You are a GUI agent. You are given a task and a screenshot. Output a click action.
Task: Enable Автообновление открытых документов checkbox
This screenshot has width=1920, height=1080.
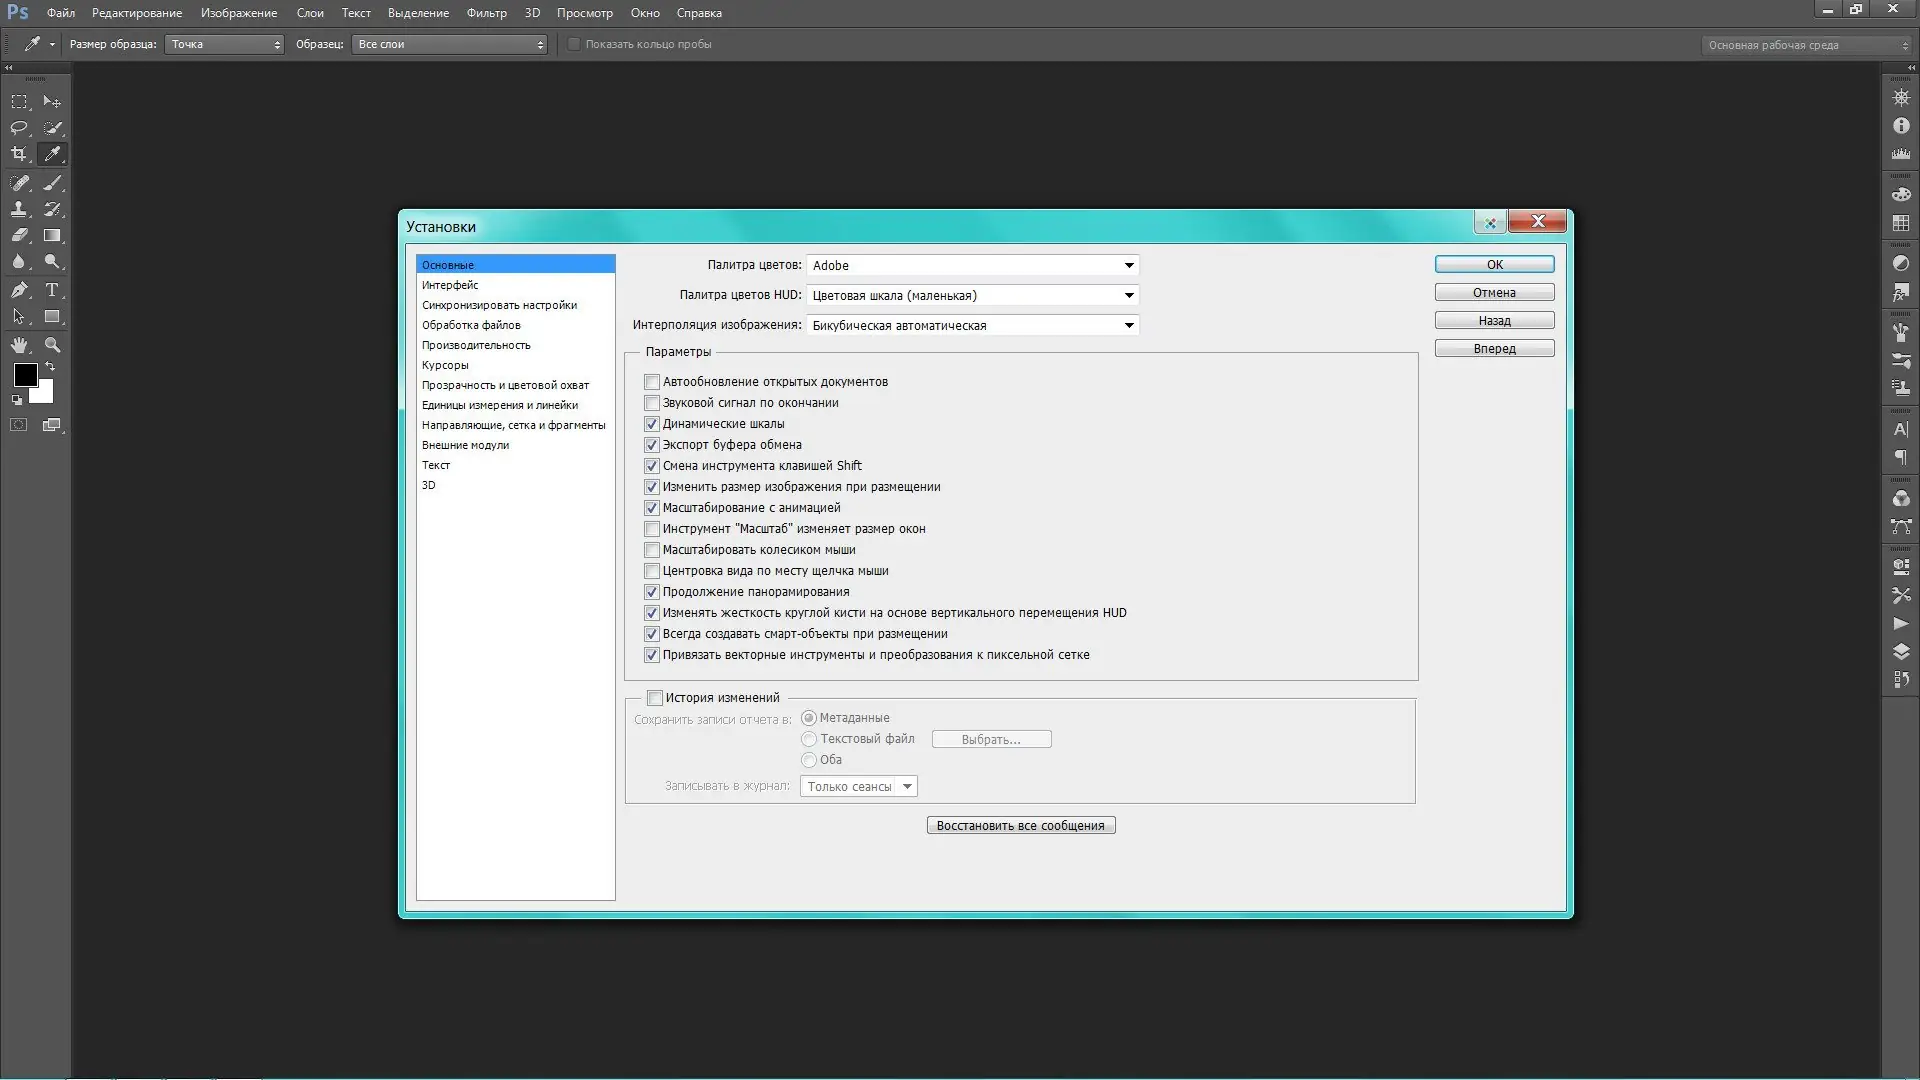click(x=651, y=381)
